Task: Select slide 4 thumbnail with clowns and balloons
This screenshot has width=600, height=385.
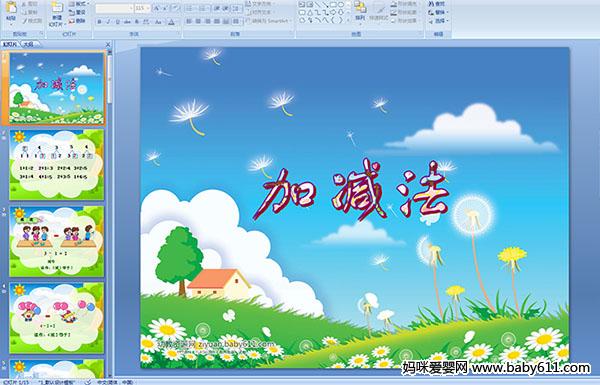Action: pyautogui.click(x=57, y=318)
